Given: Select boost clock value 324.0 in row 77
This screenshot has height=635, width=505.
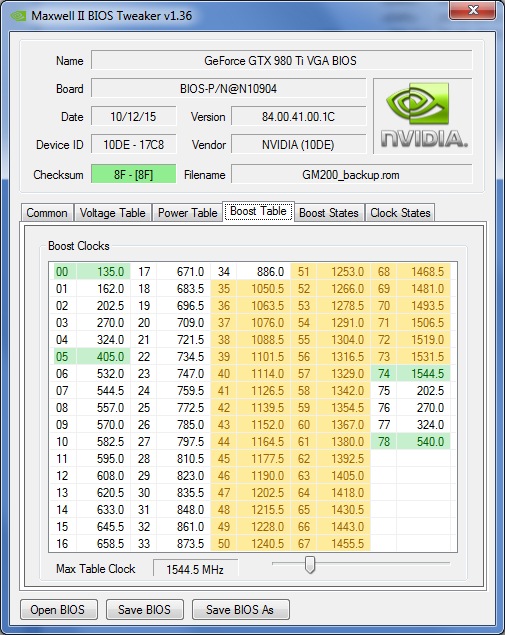Looking at the screenshot, I should [x=424, y=425].
